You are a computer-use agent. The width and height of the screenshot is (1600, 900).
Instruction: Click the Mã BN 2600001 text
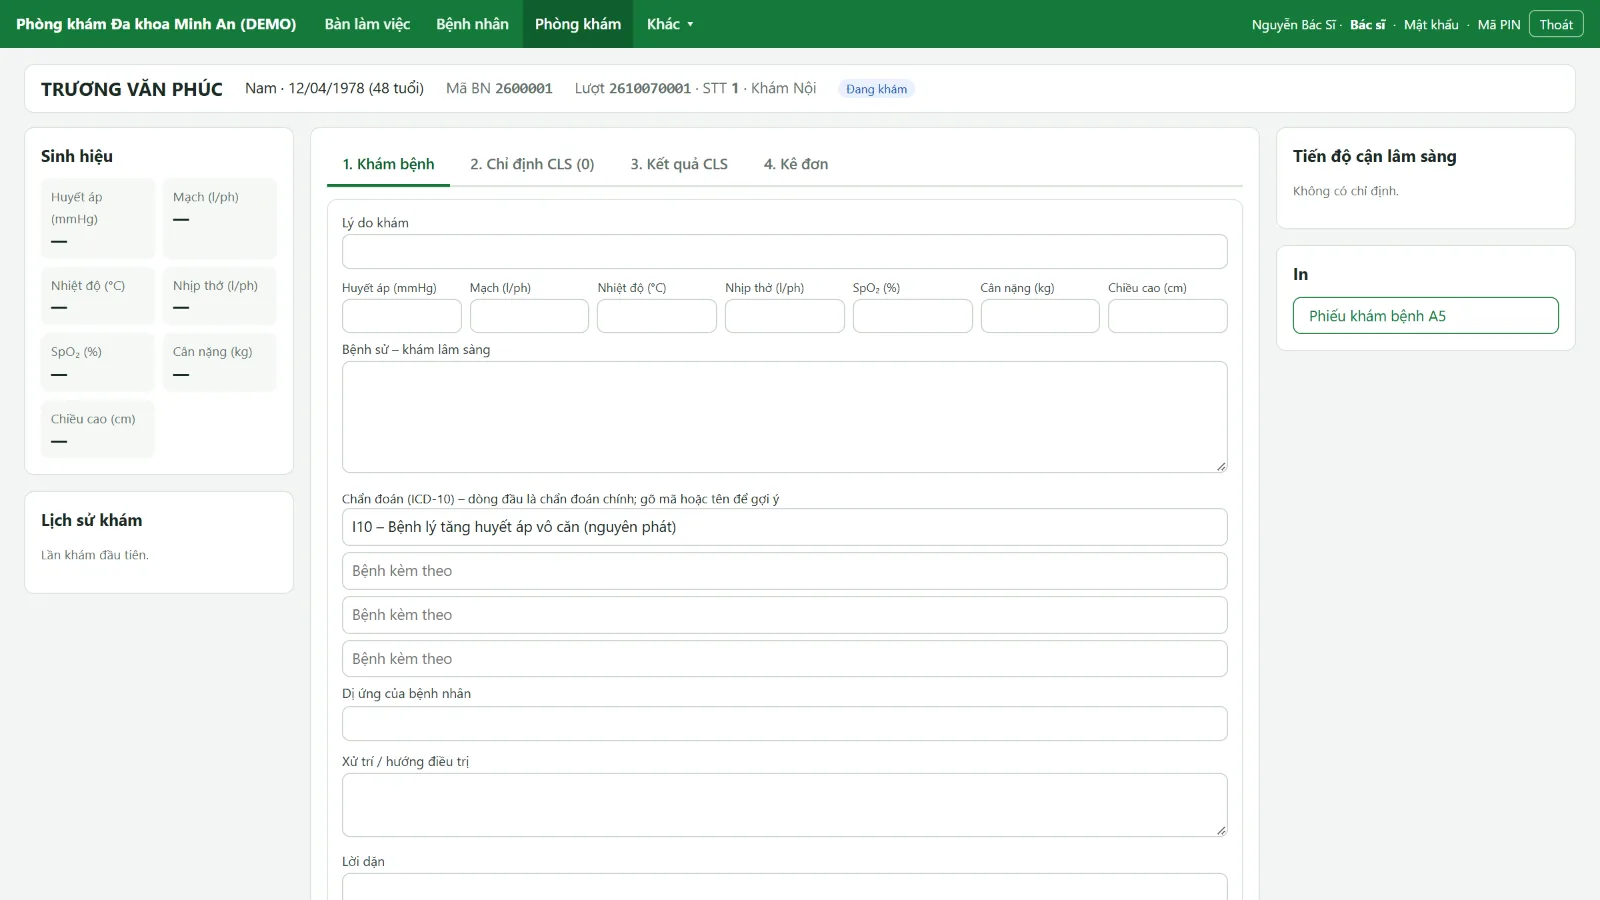point(499,88)
